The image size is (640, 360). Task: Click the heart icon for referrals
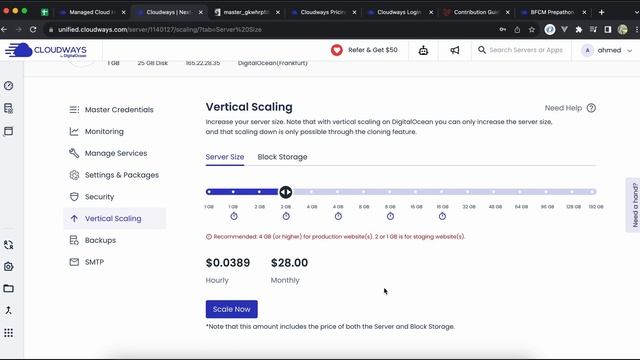pos(337,50)
